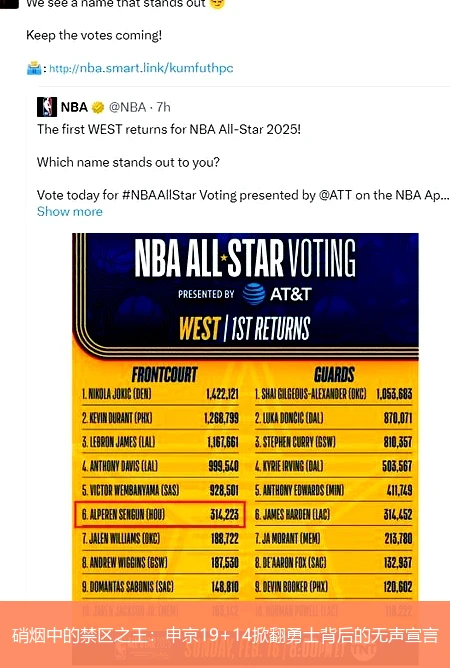450x668 pixels.
Task: Expand tweet text with Show more
Action: click(70, 211)
